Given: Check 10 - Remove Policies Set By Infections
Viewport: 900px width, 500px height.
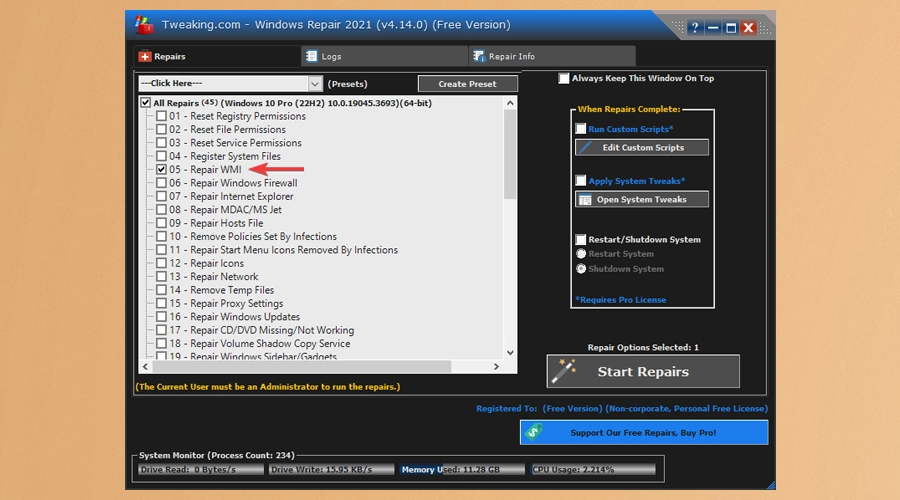Looking at the screenshot, I should [x=161, y=237].
